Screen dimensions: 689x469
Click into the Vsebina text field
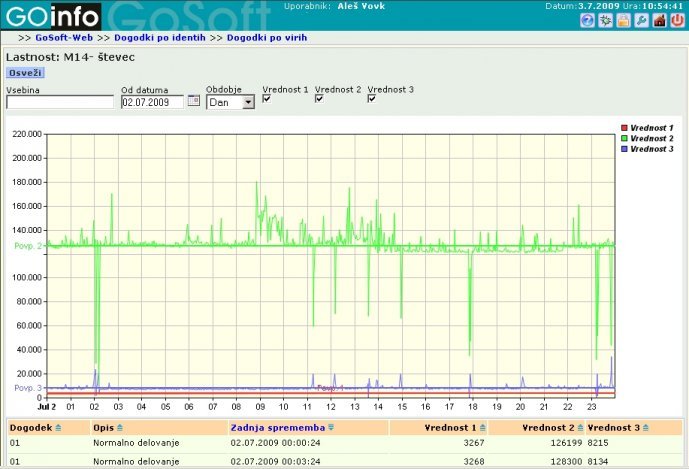pos(60,102)
